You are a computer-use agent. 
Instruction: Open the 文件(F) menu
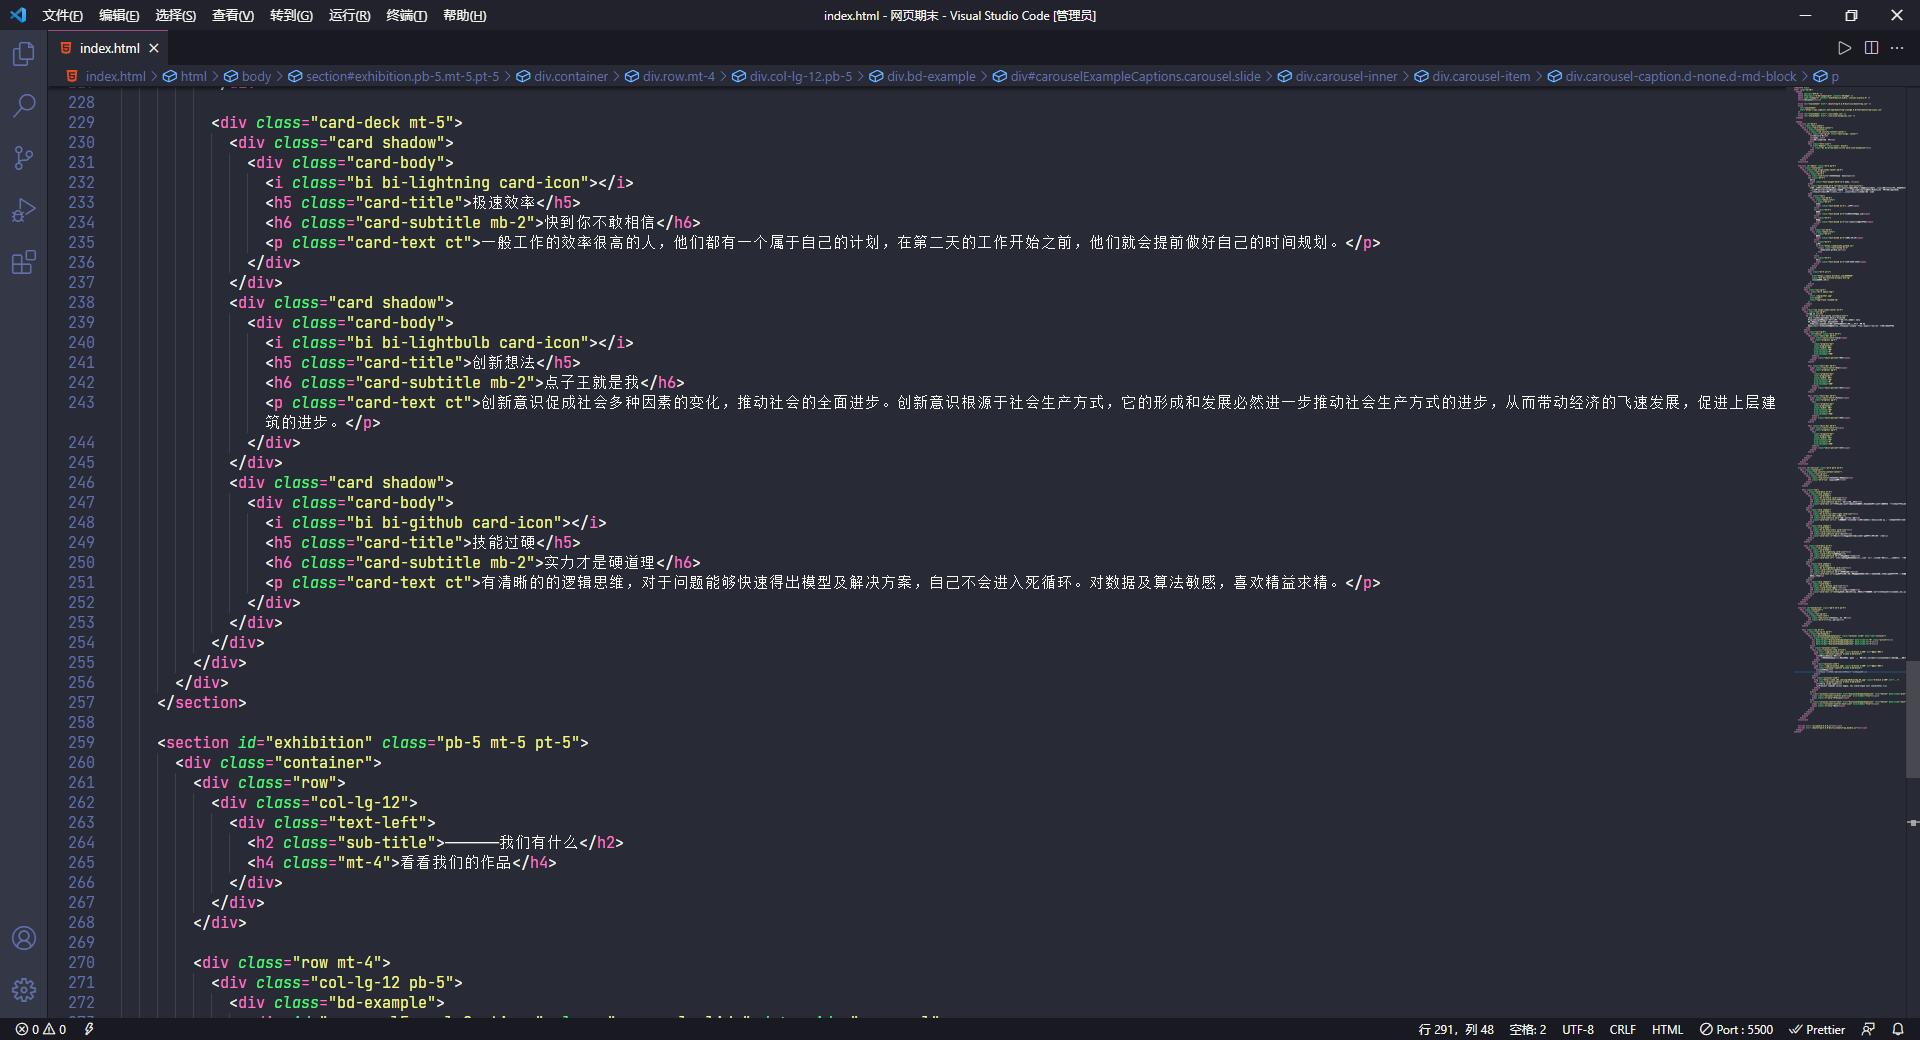(x=62, y=15)
